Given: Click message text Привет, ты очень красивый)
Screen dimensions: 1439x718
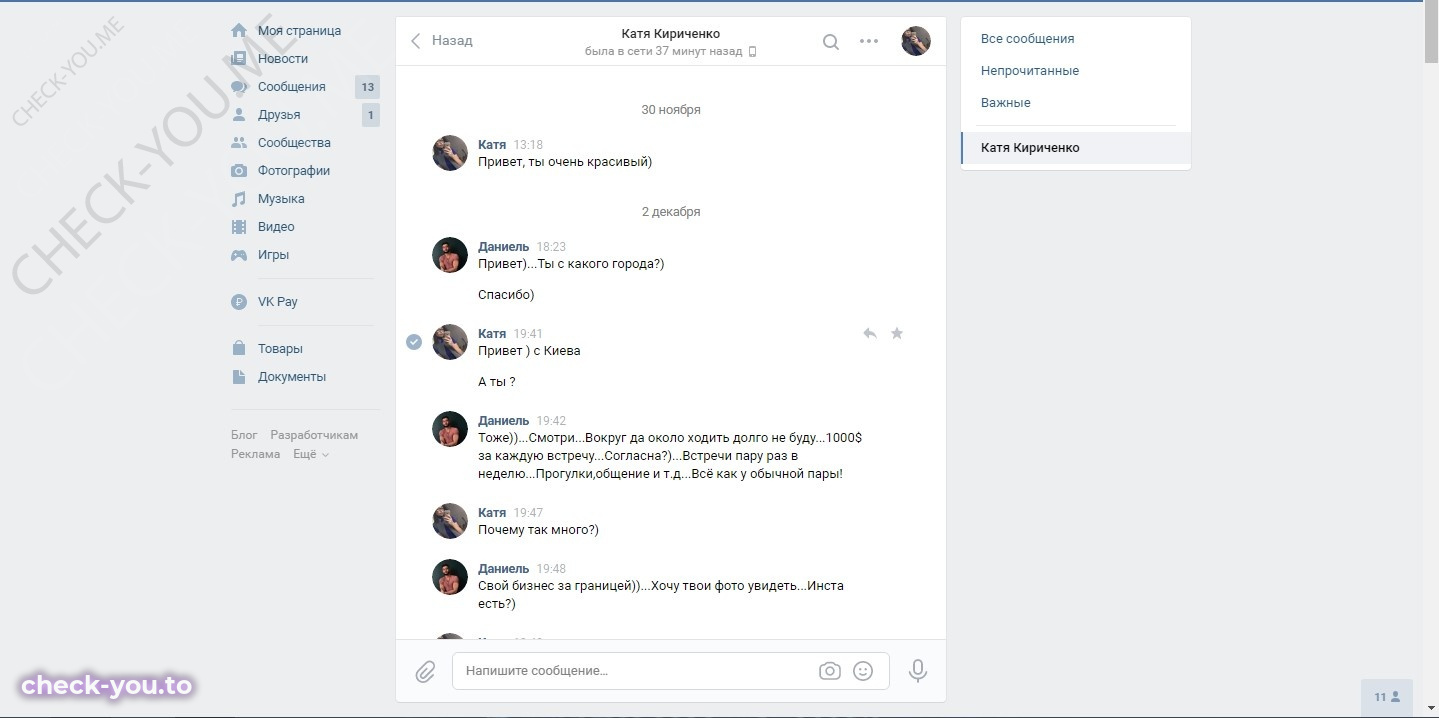Looking at the screenshot, I should [565, 162].
